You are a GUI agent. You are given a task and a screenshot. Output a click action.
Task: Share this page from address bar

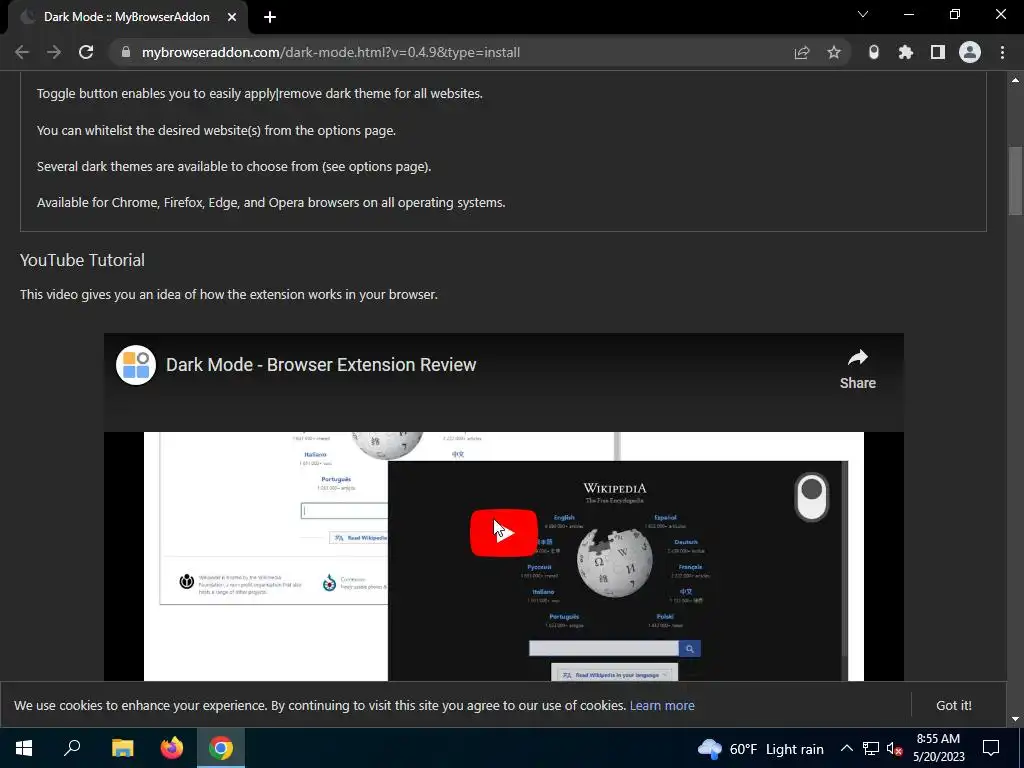802,52
